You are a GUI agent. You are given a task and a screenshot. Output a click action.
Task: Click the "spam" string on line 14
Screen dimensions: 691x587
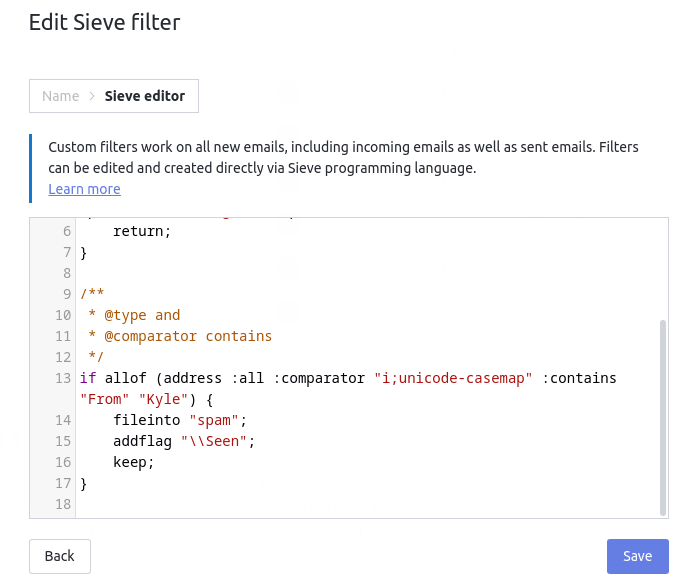[214, 420]
